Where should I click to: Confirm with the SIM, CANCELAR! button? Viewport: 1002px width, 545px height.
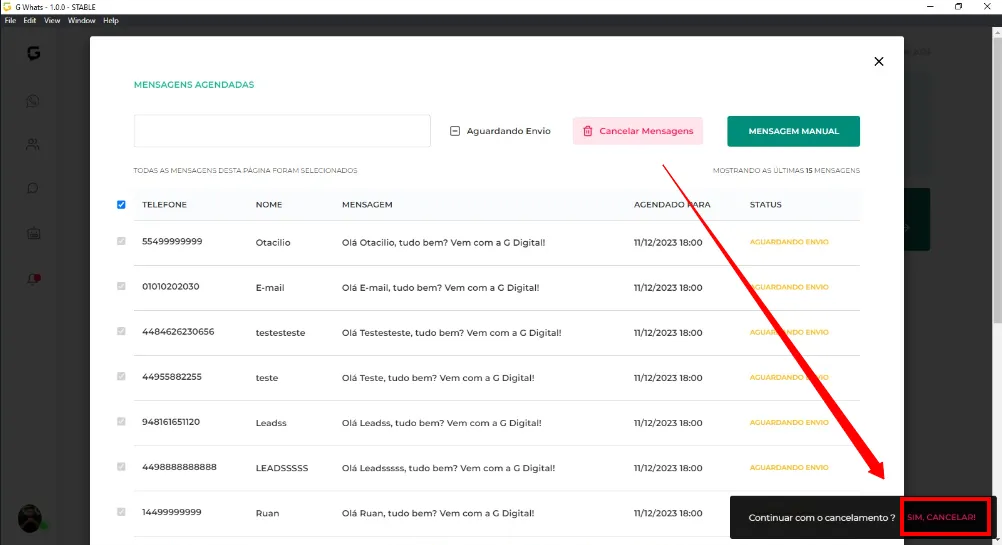[x=941, y=518]
